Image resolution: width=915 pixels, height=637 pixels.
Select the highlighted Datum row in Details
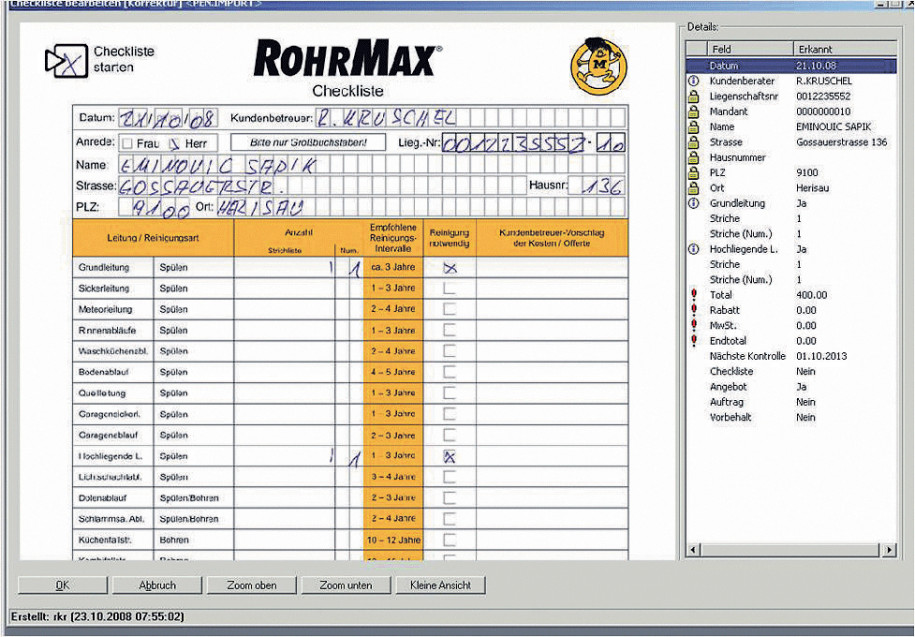point(791,66)
